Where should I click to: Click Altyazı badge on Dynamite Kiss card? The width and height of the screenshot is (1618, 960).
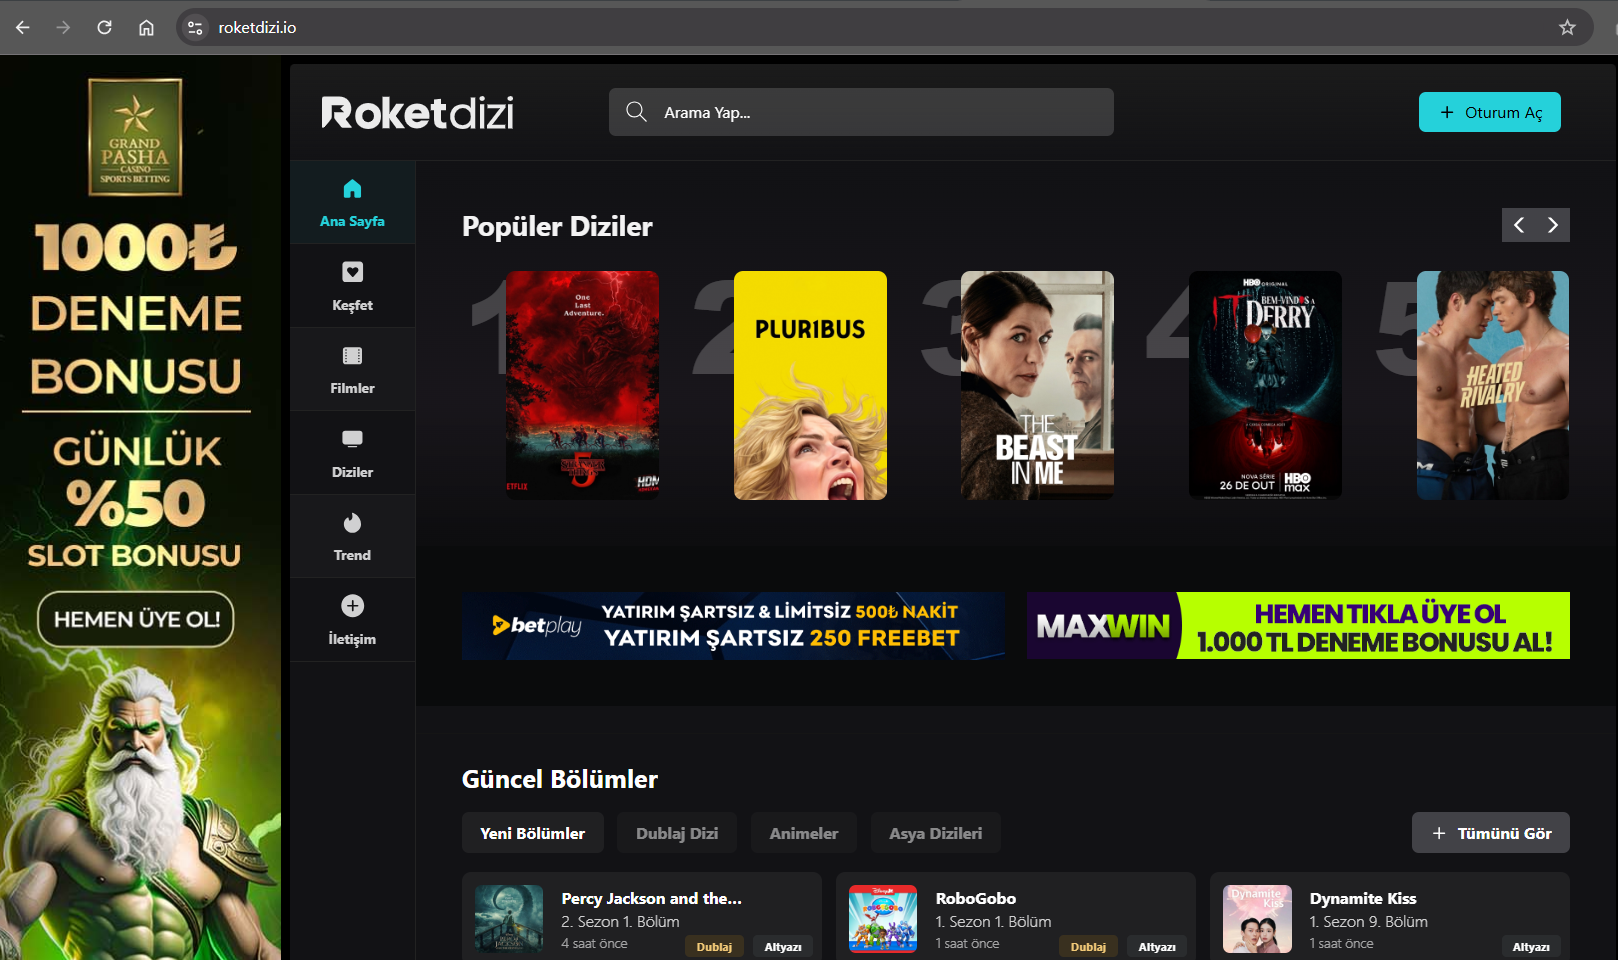click(1531, 946)
